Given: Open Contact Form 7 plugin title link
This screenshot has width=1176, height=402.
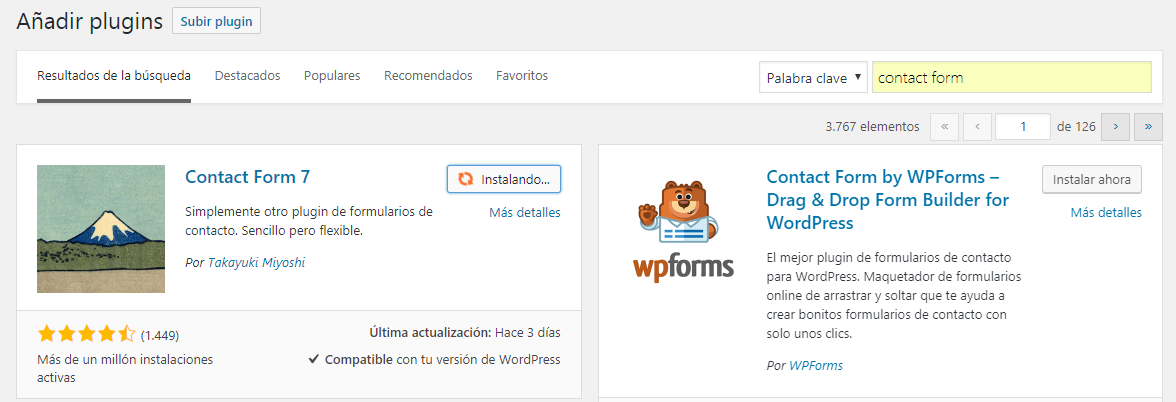Looking at the screenshot, I should click(248, 177).
